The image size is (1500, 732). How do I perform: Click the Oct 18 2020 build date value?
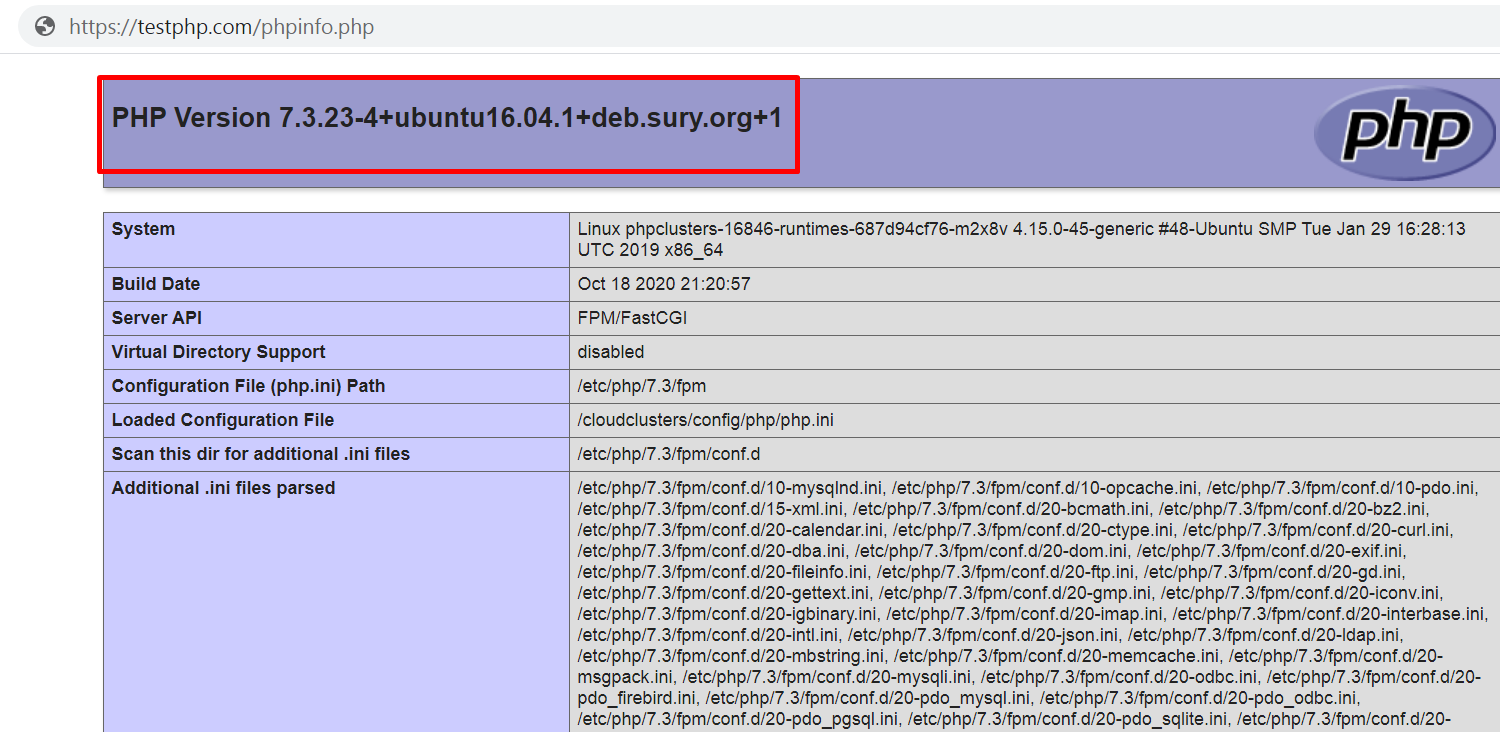click(x=663, y=284)
